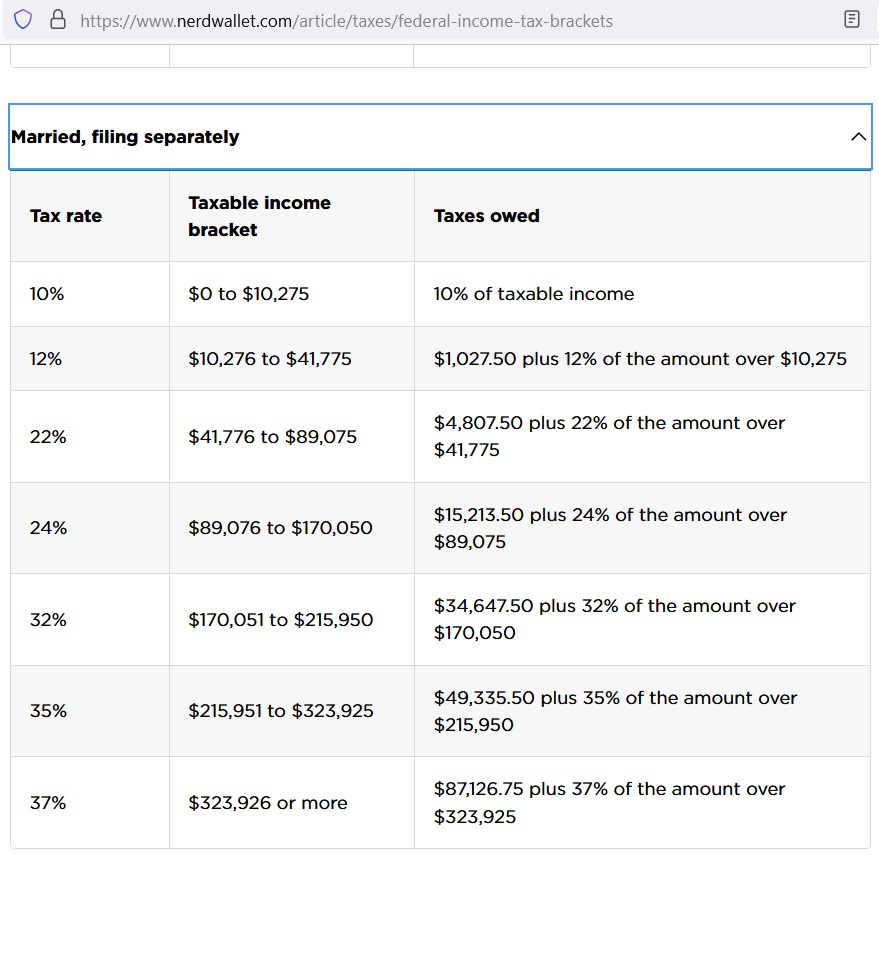Click the 'Married, filing separately' heading

(x=125, y=137)
